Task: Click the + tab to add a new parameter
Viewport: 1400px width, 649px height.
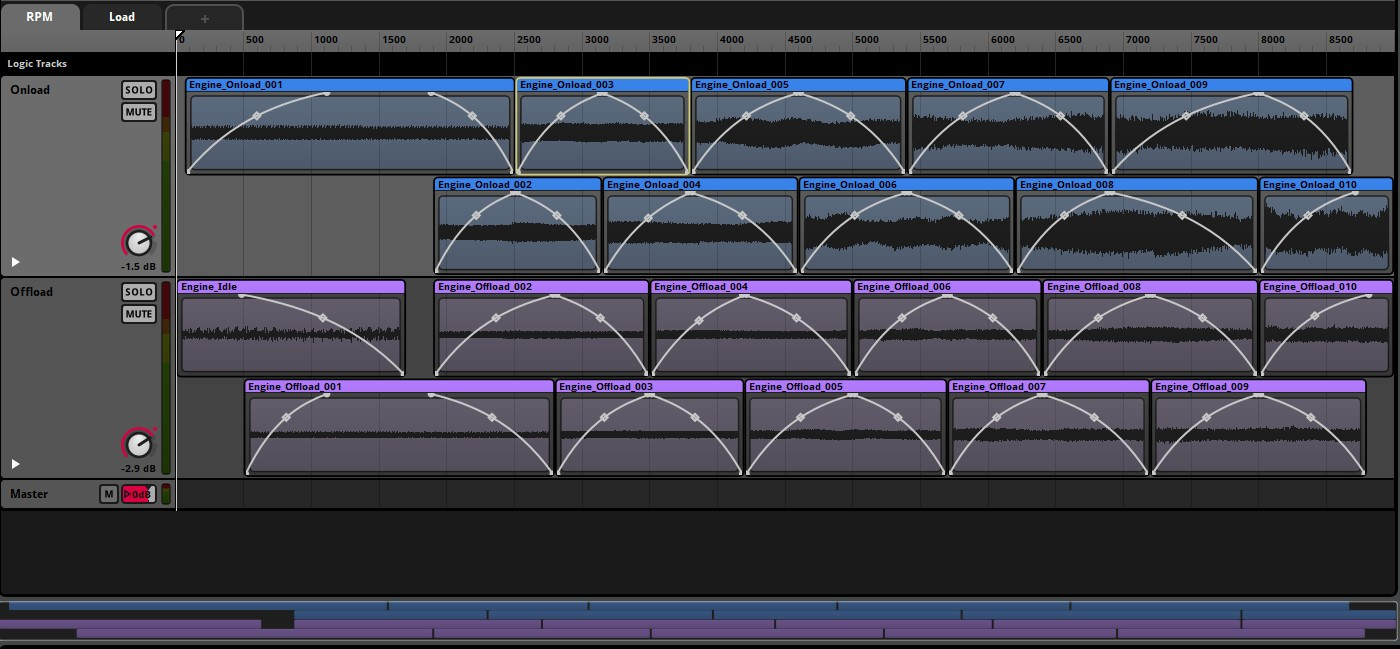Action: 204,17
